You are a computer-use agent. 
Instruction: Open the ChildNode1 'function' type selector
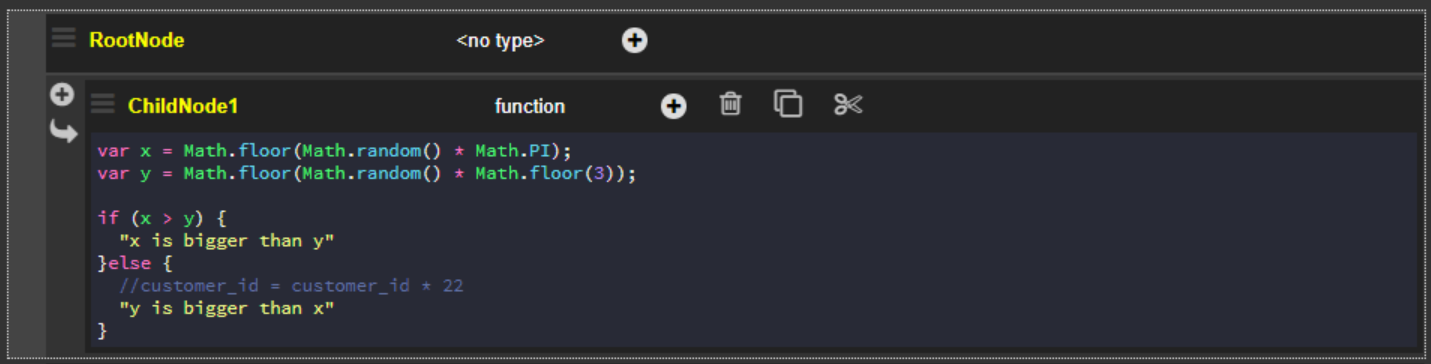530,106
